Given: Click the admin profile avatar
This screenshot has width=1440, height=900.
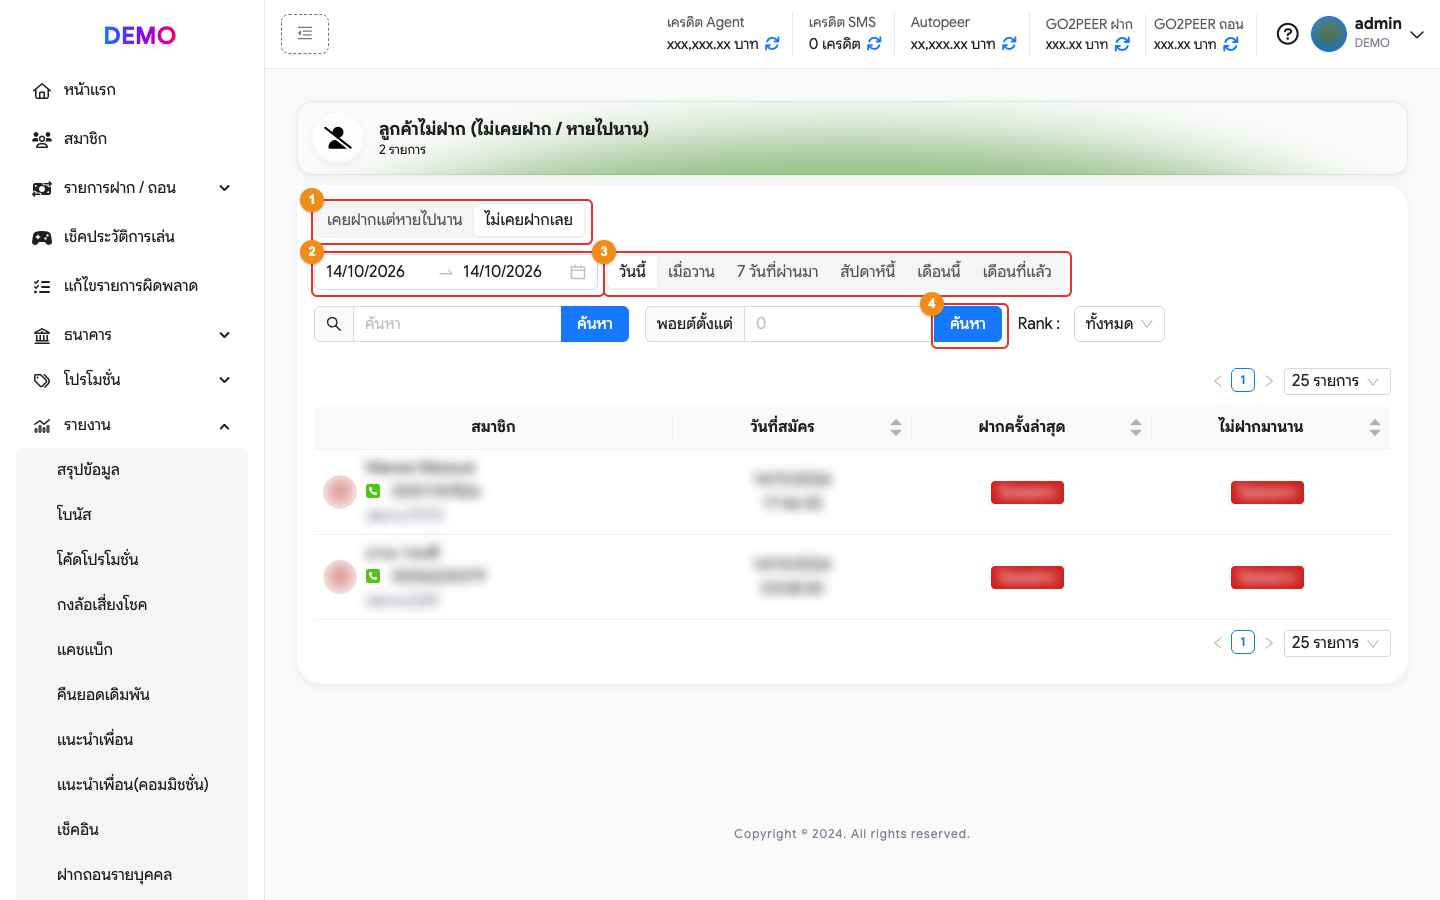Looking at the screenshot, I should (1329, 34).
